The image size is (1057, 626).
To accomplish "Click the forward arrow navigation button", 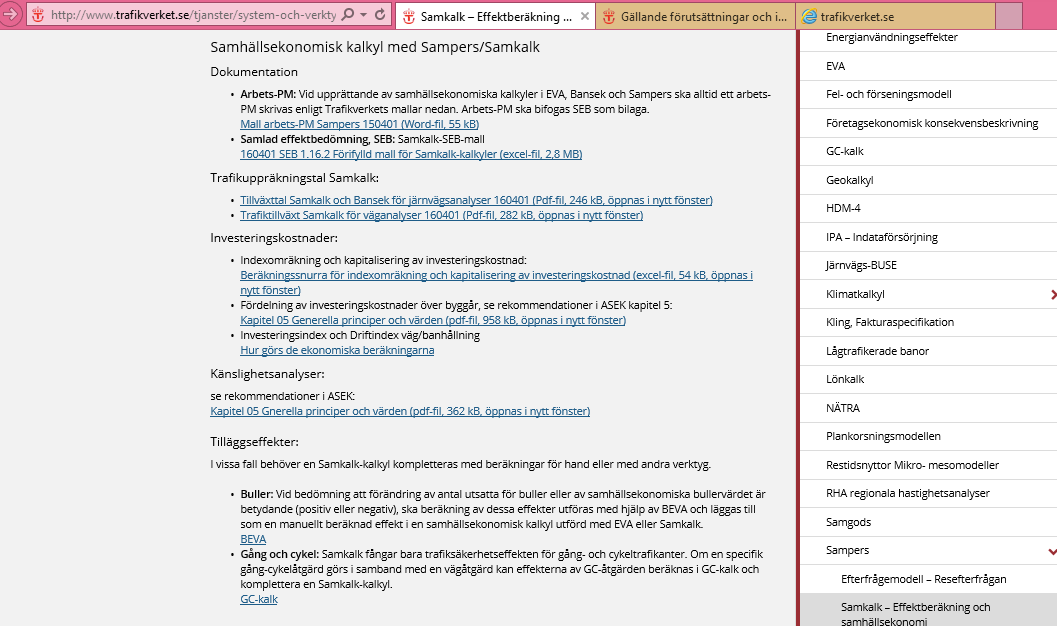I will [x=9, y=14].
